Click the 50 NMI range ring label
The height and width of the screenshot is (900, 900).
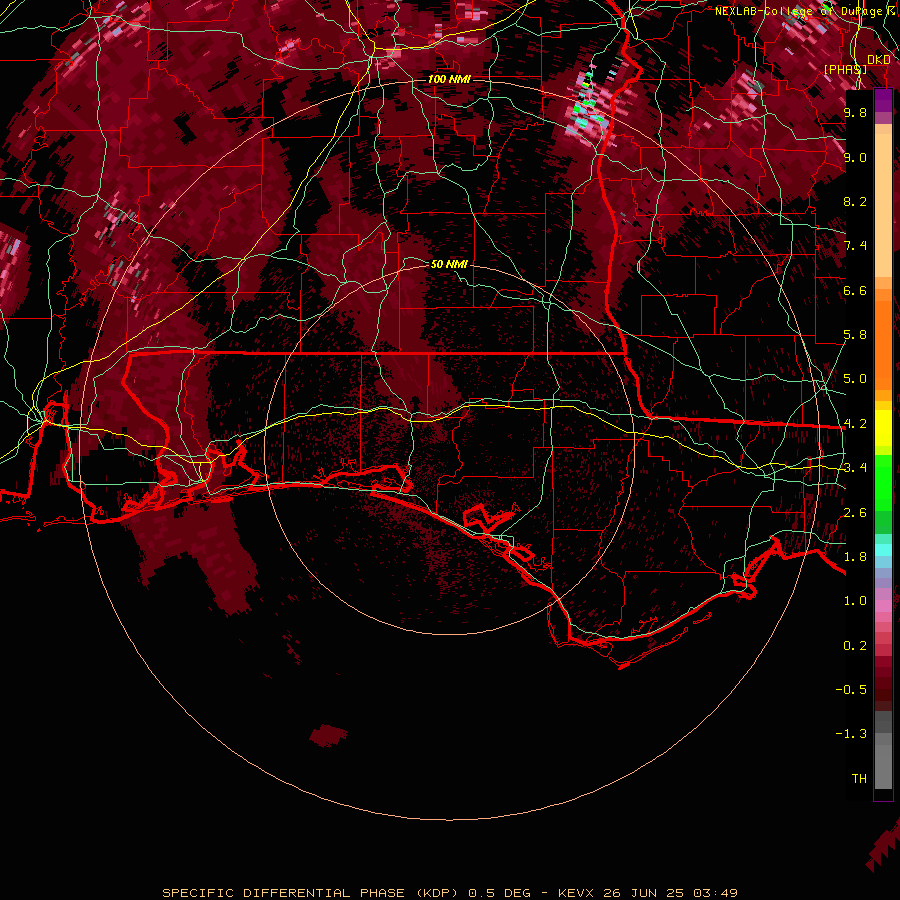click(x=449, y=264)
